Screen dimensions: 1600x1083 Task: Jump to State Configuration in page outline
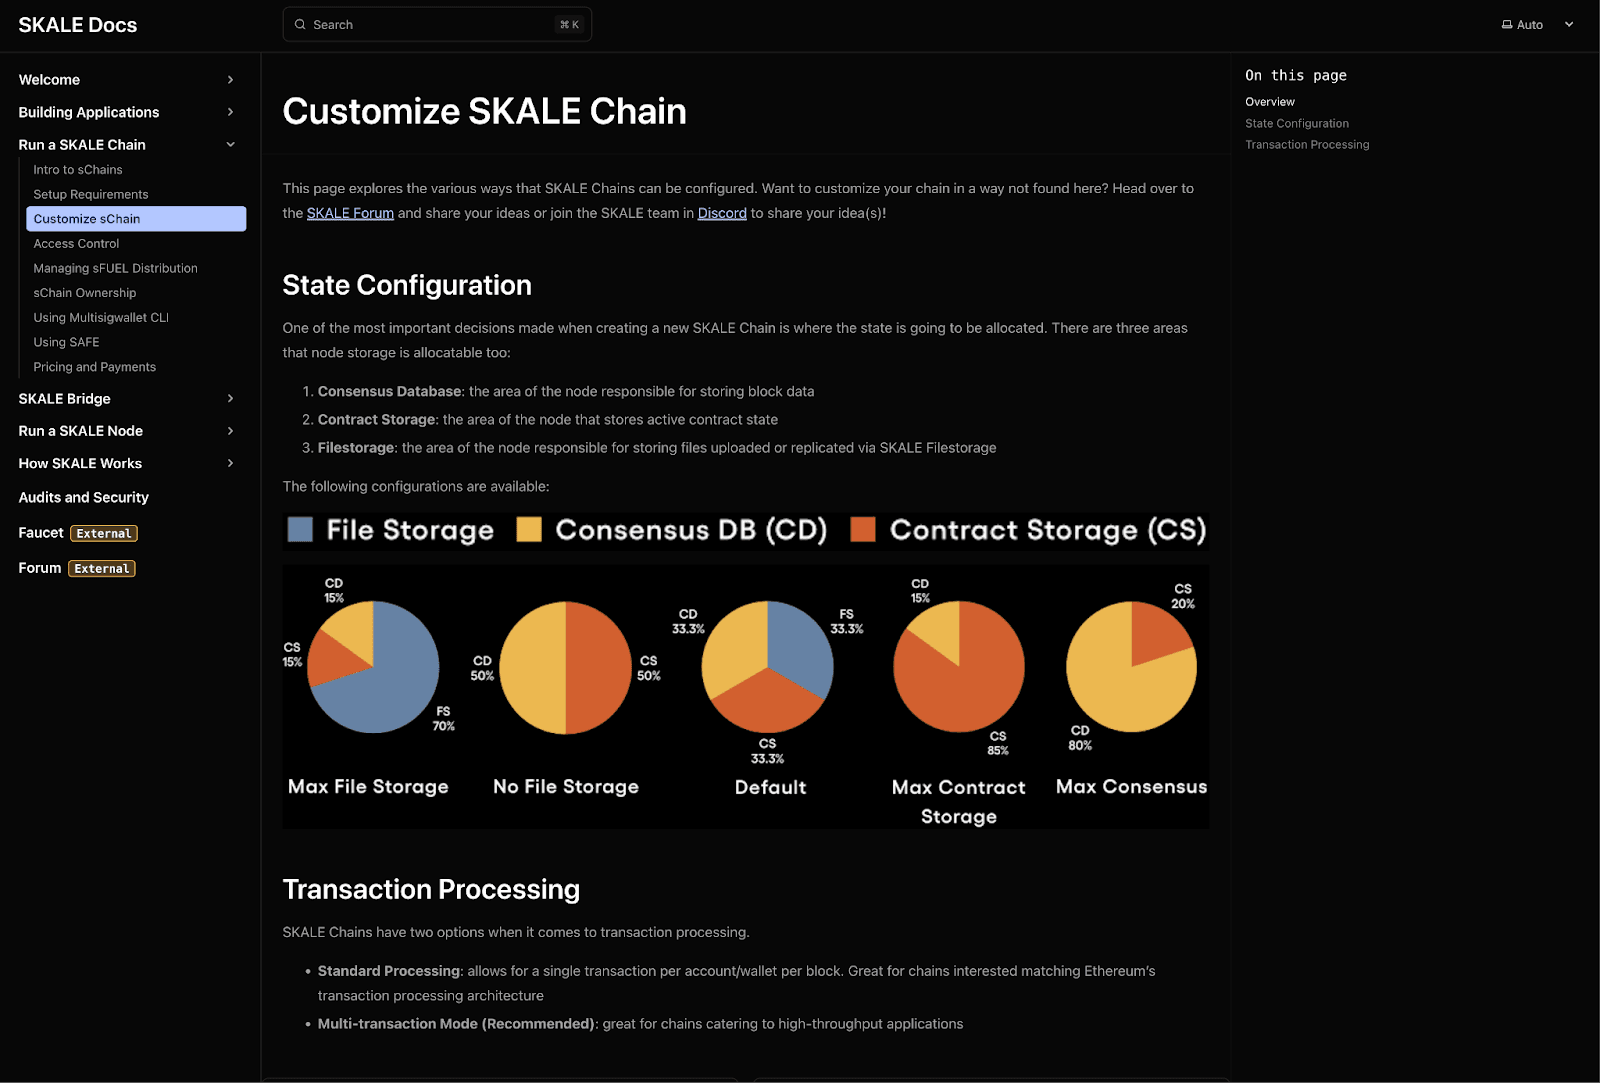(x=1297, y=124)
